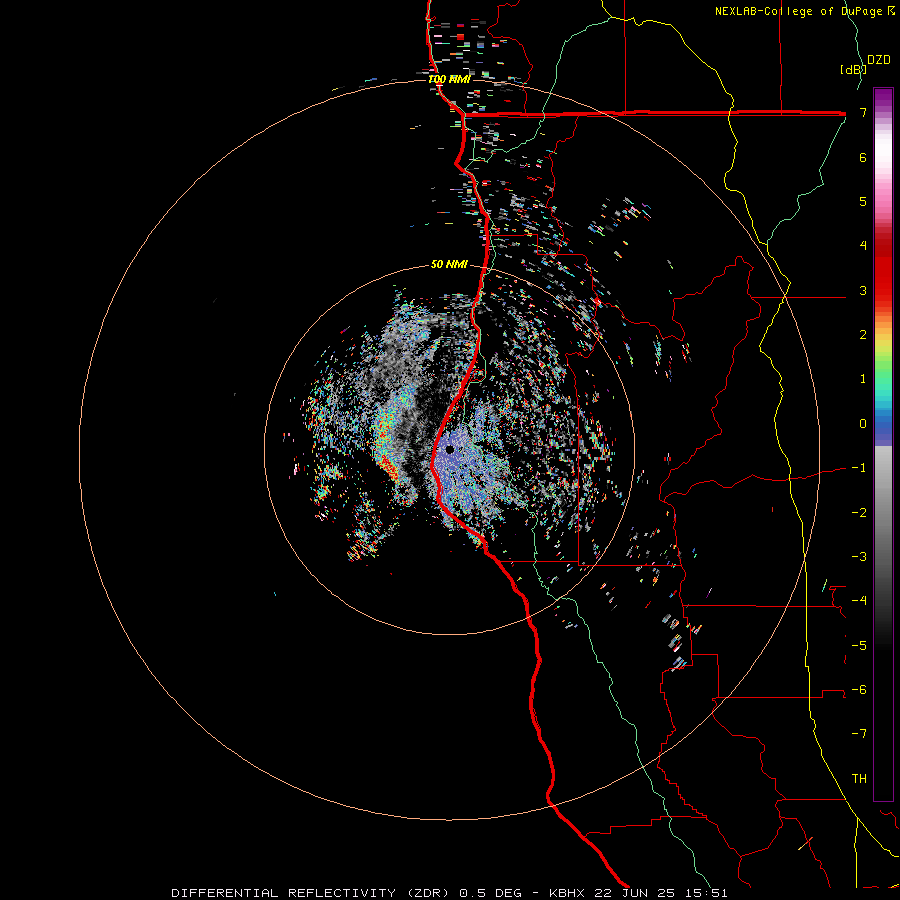The width and height of the screenshot is (900, 900).
Task: Click 'DIFFERENTIAL REFLECTIVITY (ZDR)' in the footer title
Action: point(312,893)
